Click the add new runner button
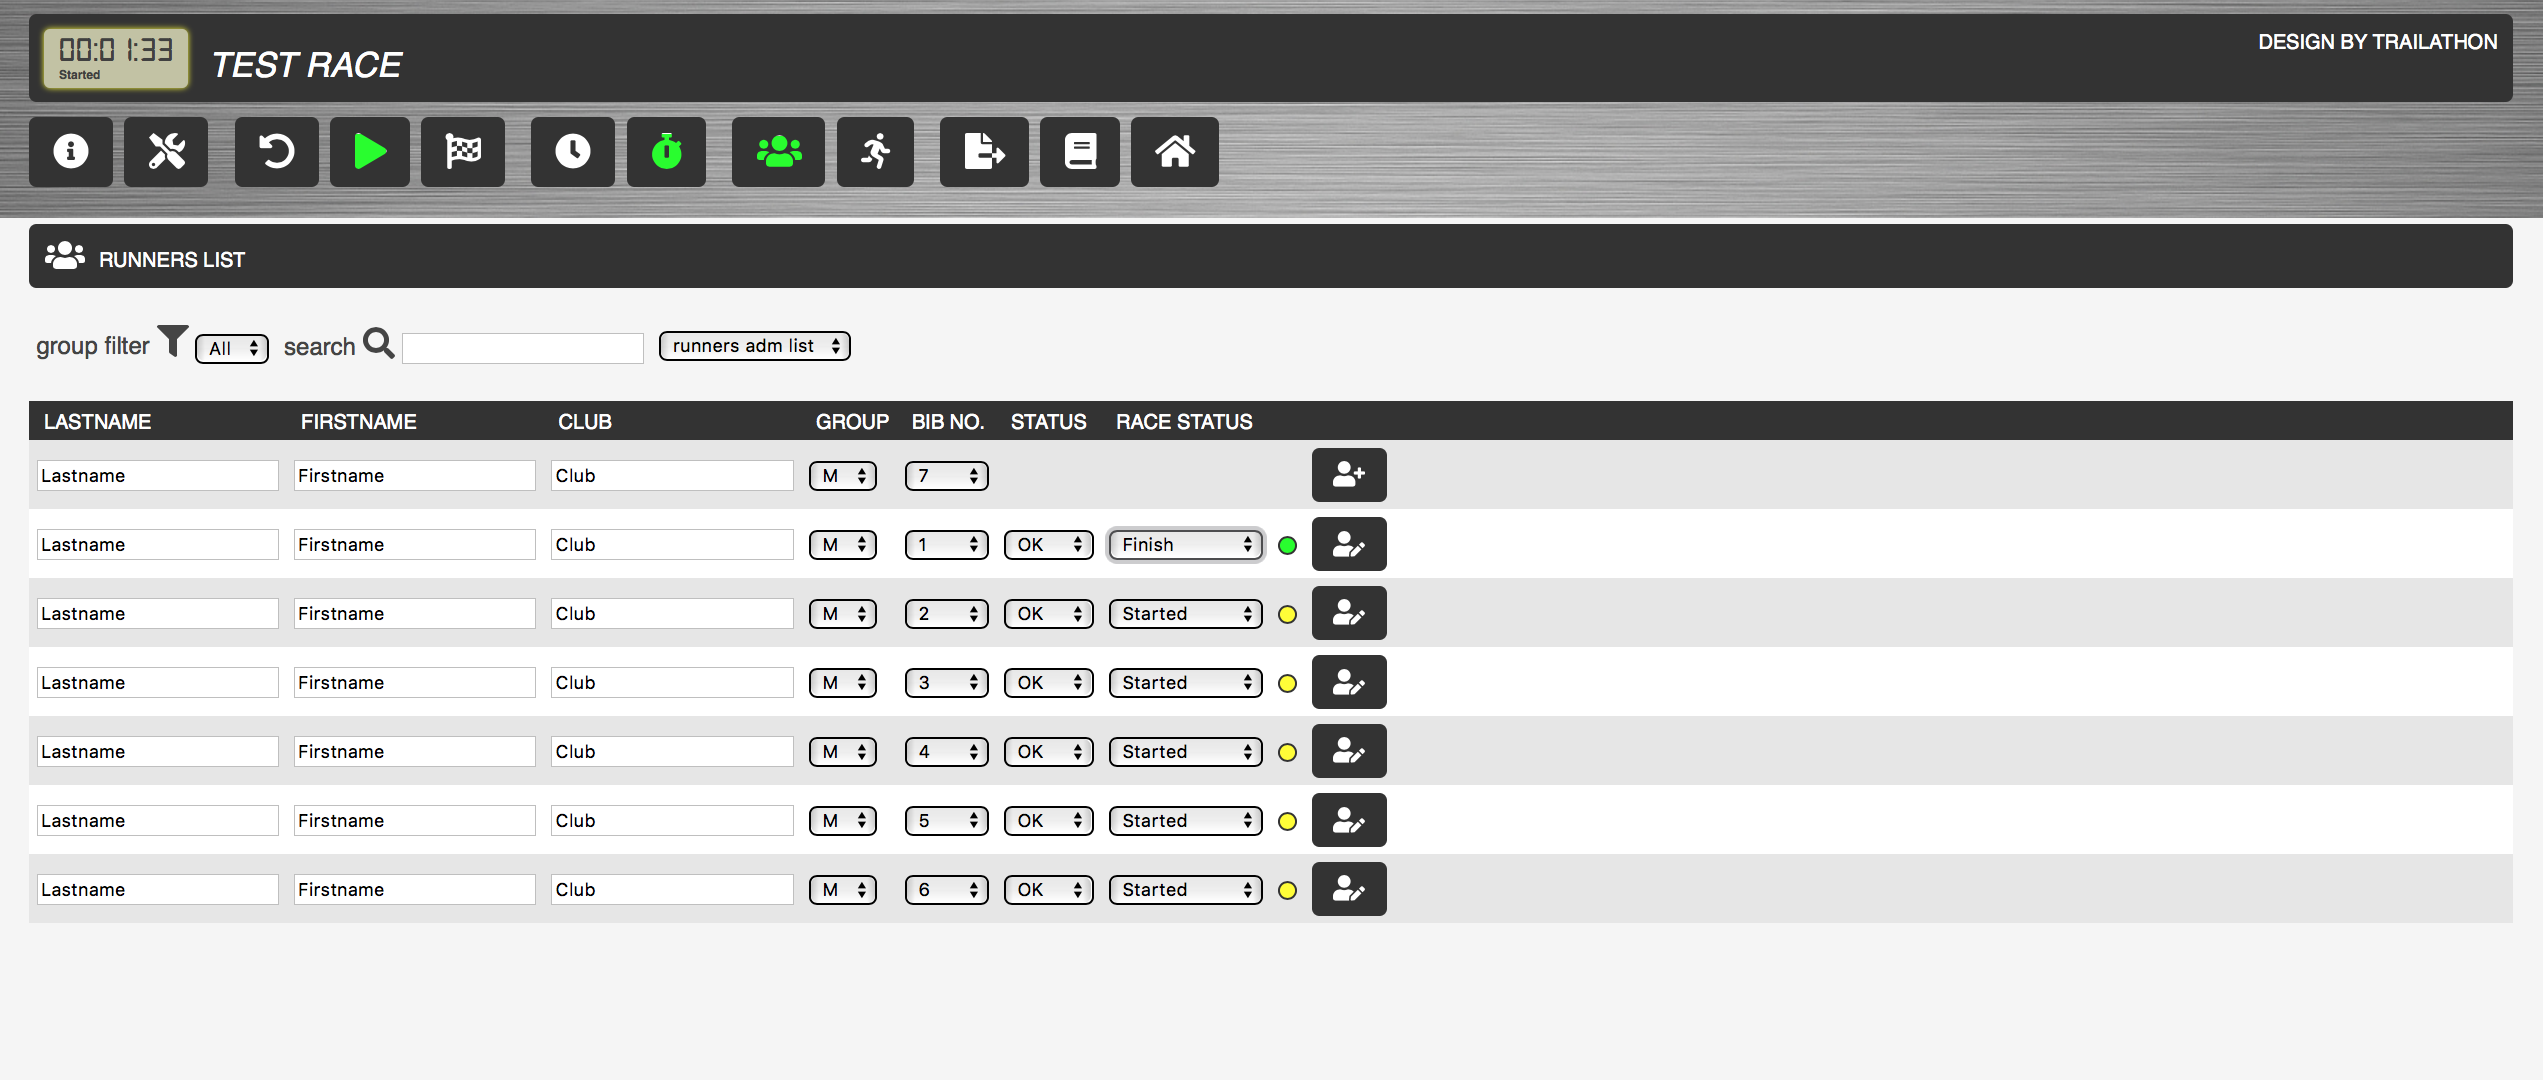This screenshot has width=2543, height=1080. (x=1348, y=475)
